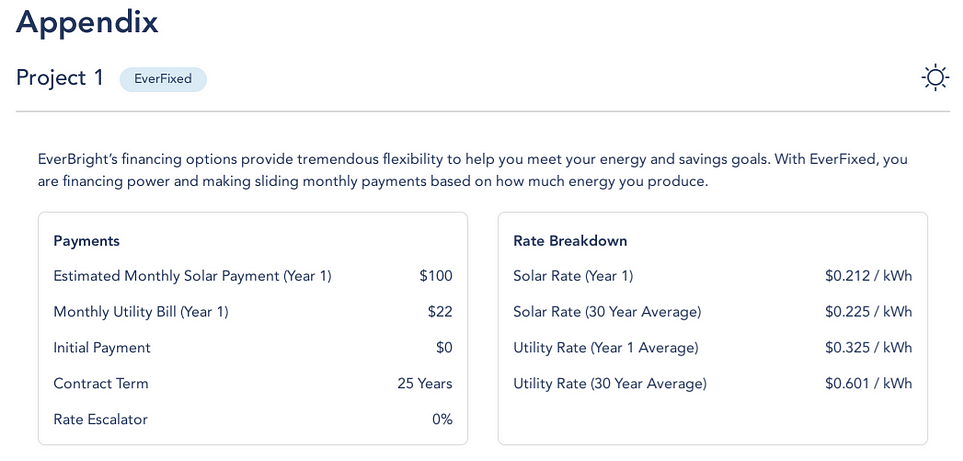Select the Estimated Monthly Solar Payment label
Viewport: 963px width, 461px height.
[192, 276]
